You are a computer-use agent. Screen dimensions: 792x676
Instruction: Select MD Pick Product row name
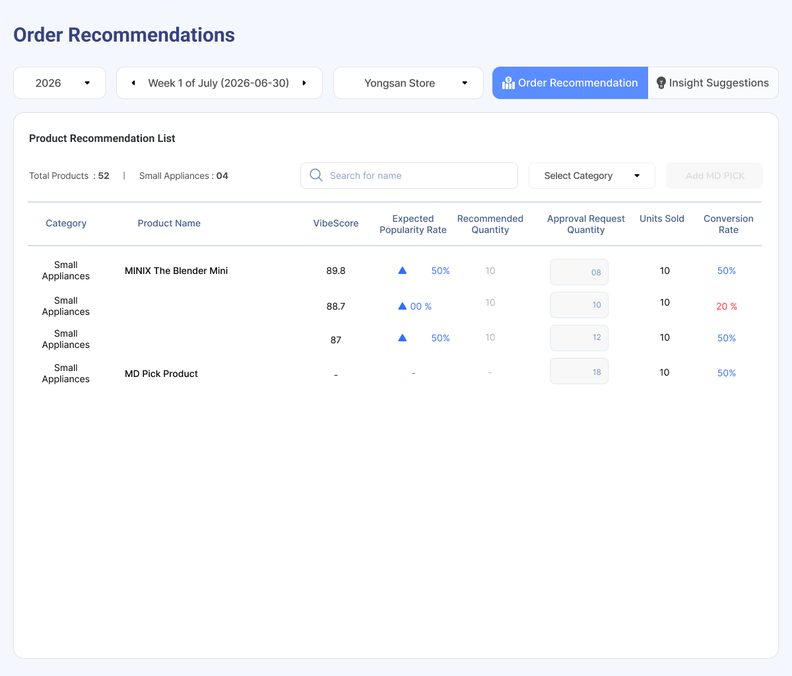pyautogui.click(x=161, y=373)
